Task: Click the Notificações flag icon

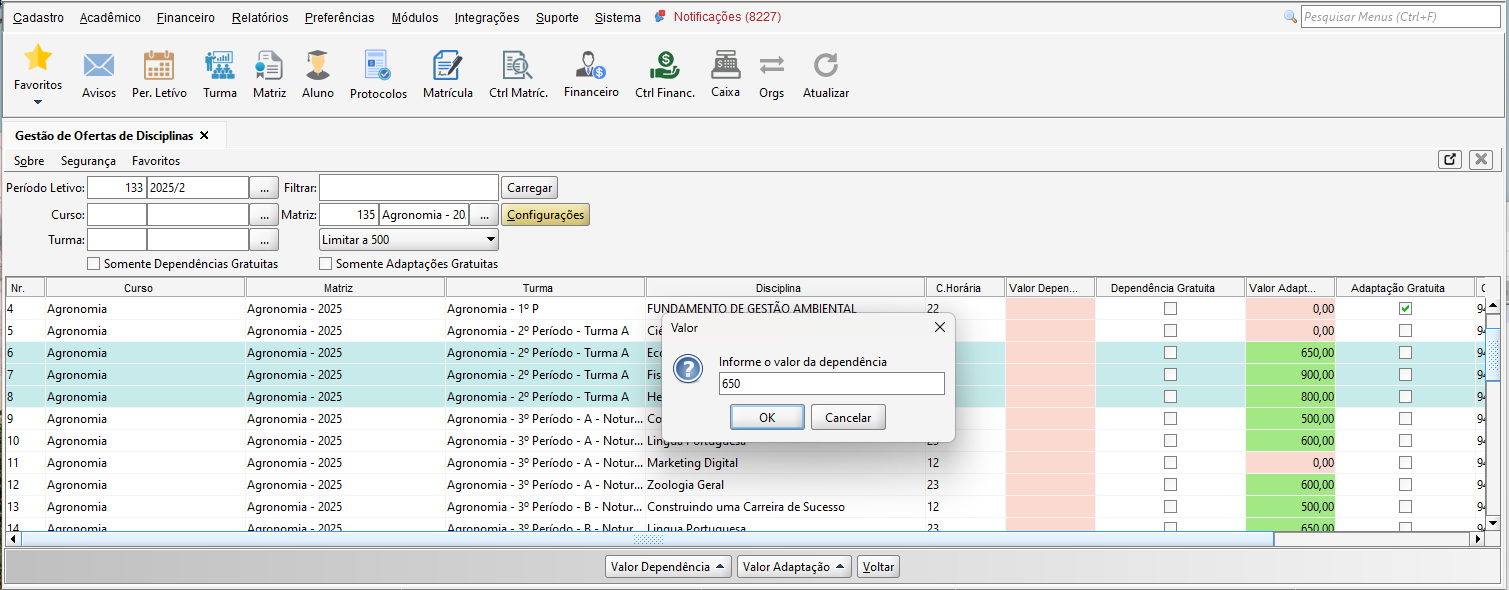Action: click(661, 17)
